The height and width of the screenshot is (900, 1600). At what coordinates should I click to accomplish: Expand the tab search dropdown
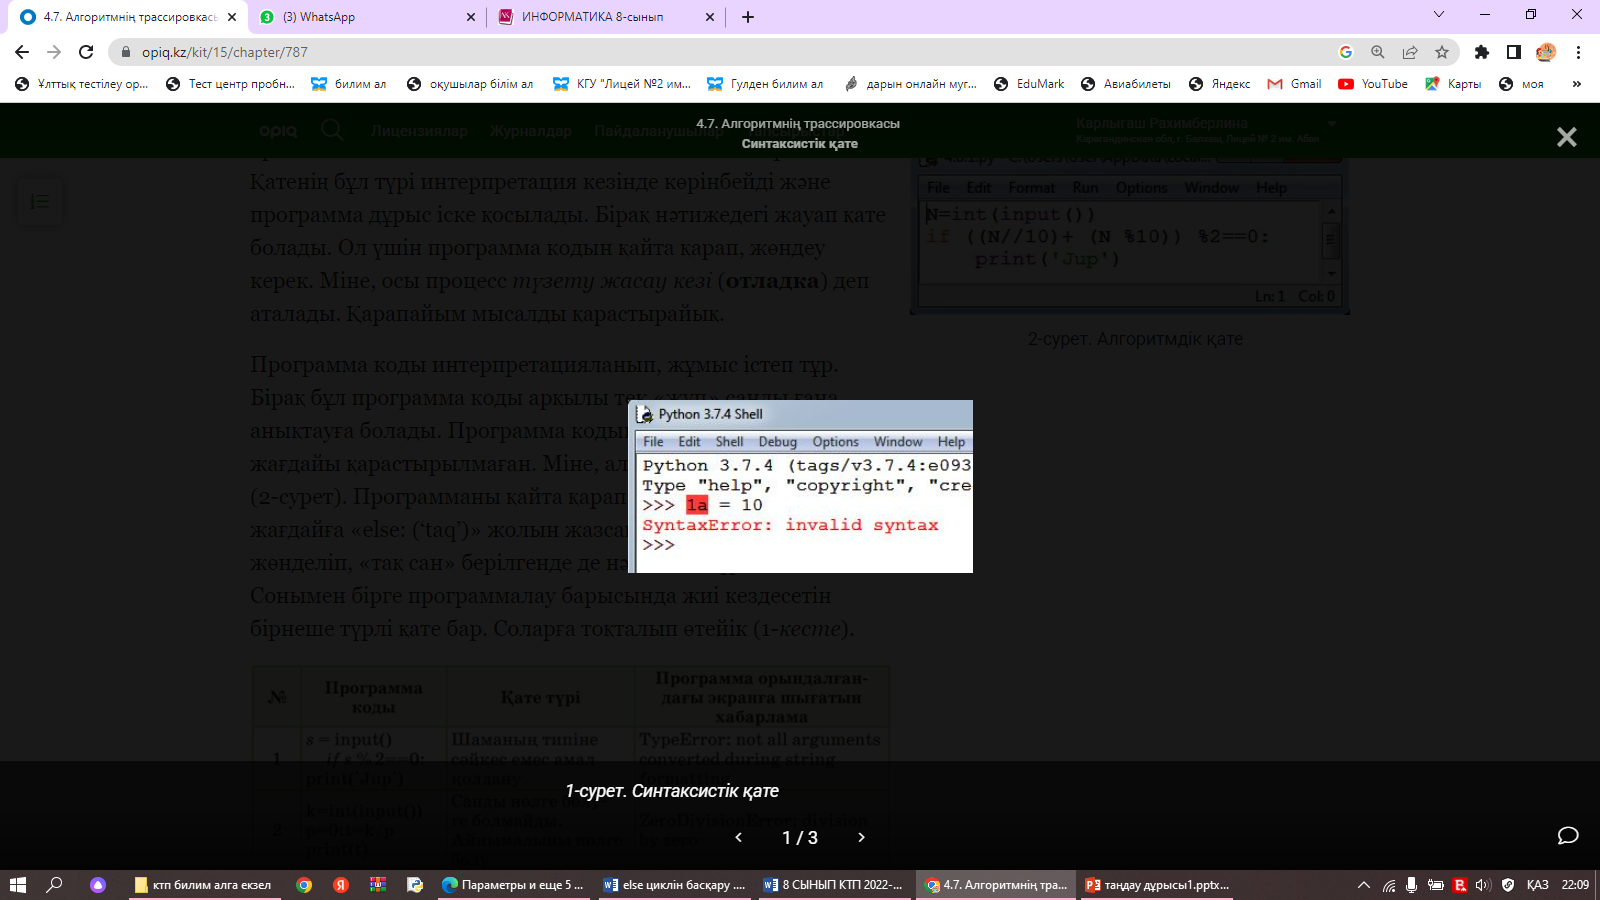click(1439, 14)
